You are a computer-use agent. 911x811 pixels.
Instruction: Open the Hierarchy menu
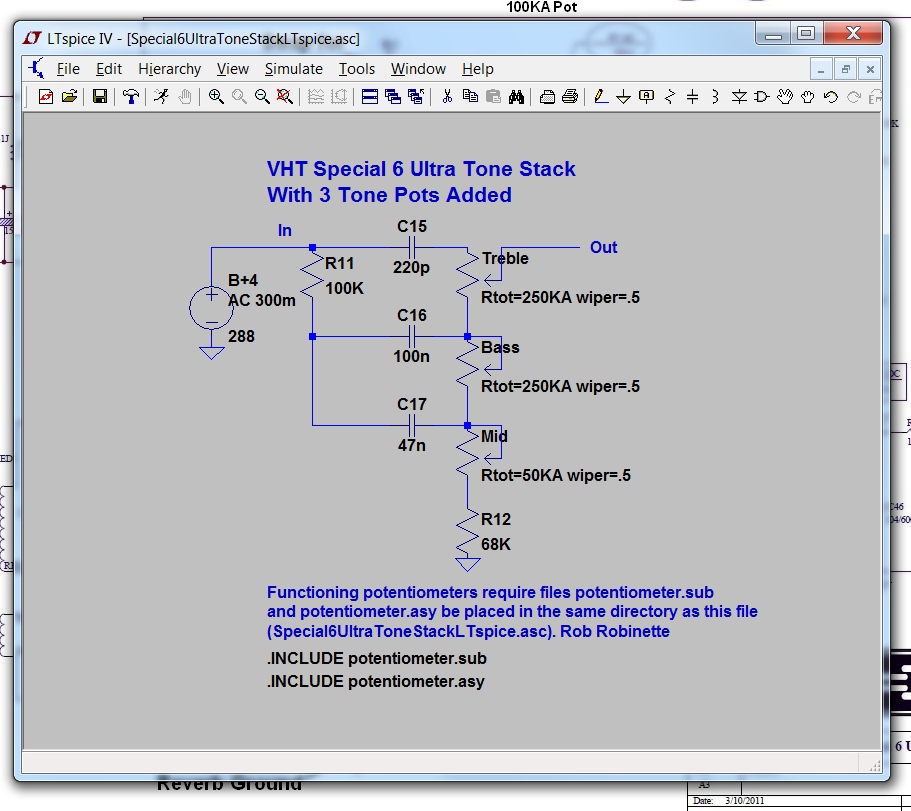pos(170,69)
